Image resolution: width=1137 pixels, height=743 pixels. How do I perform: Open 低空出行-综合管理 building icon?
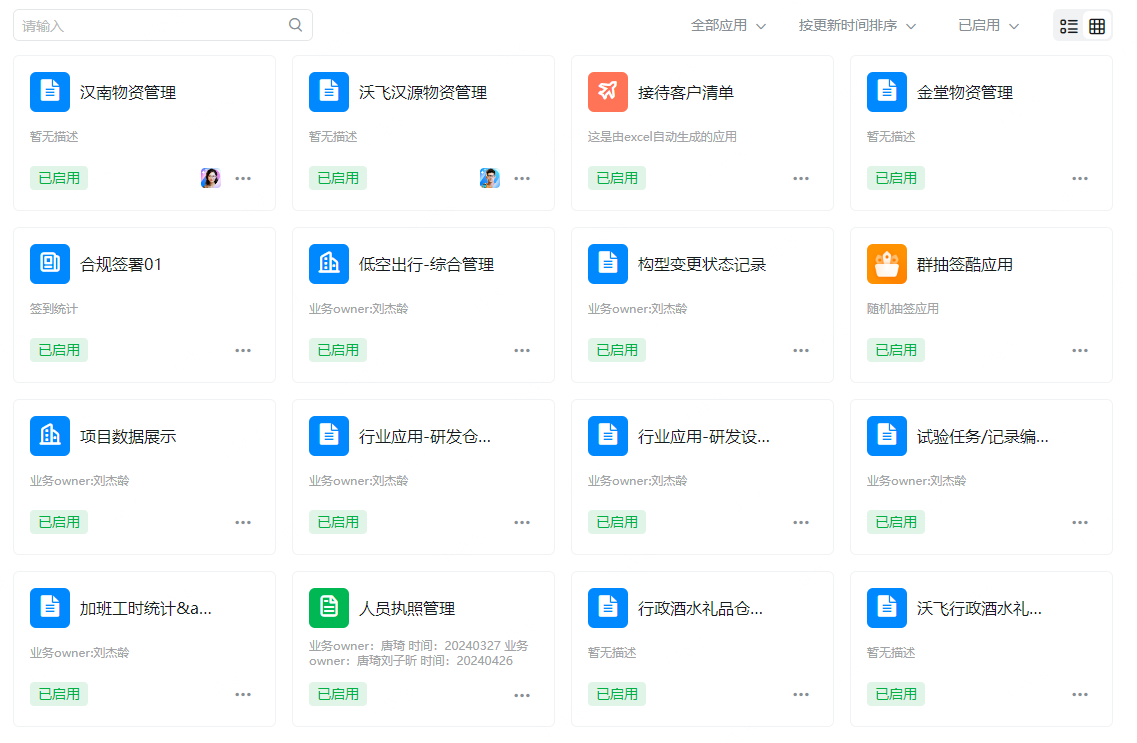[x=328, y=264]
